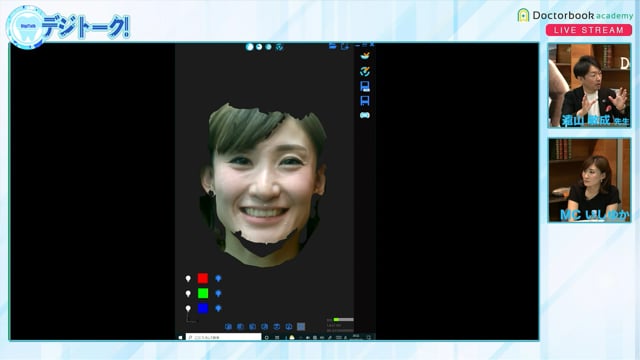Pick the blue color swatch
Screen dimensions: 640x360
[203, 308]
